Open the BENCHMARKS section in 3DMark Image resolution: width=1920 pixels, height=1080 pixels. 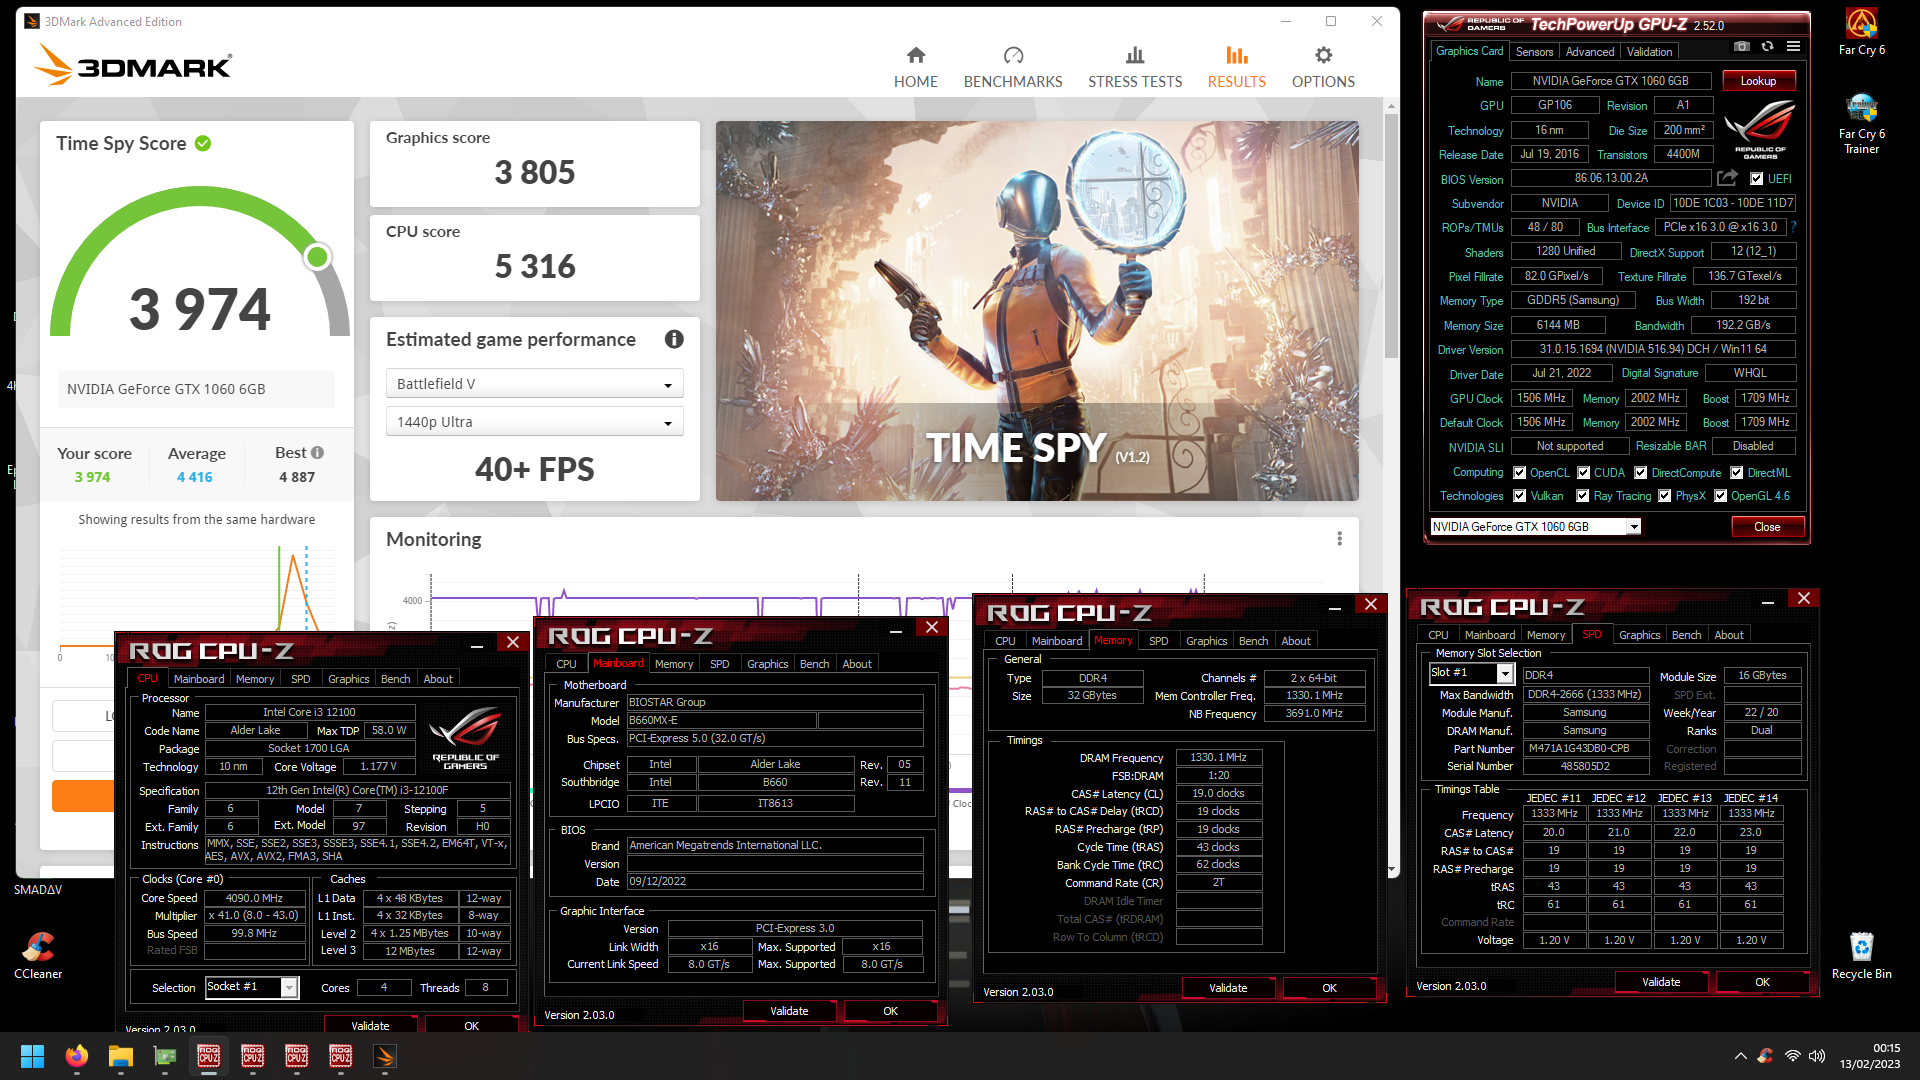(1013, 67)
